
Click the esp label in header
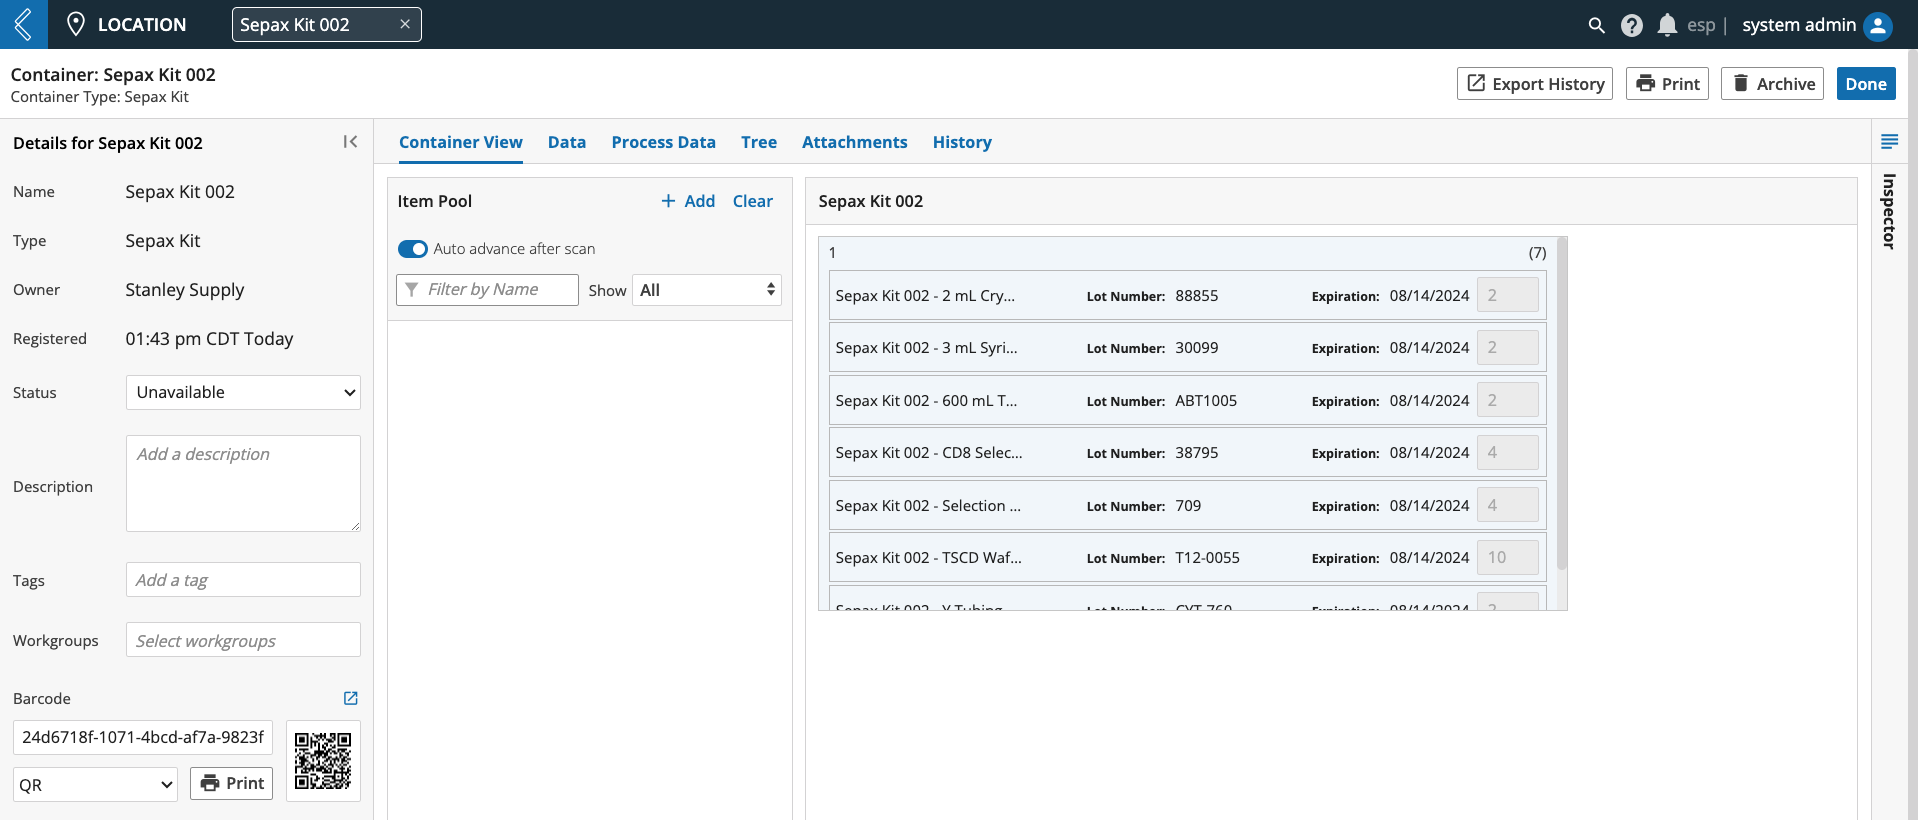(x=1700, y=25)
